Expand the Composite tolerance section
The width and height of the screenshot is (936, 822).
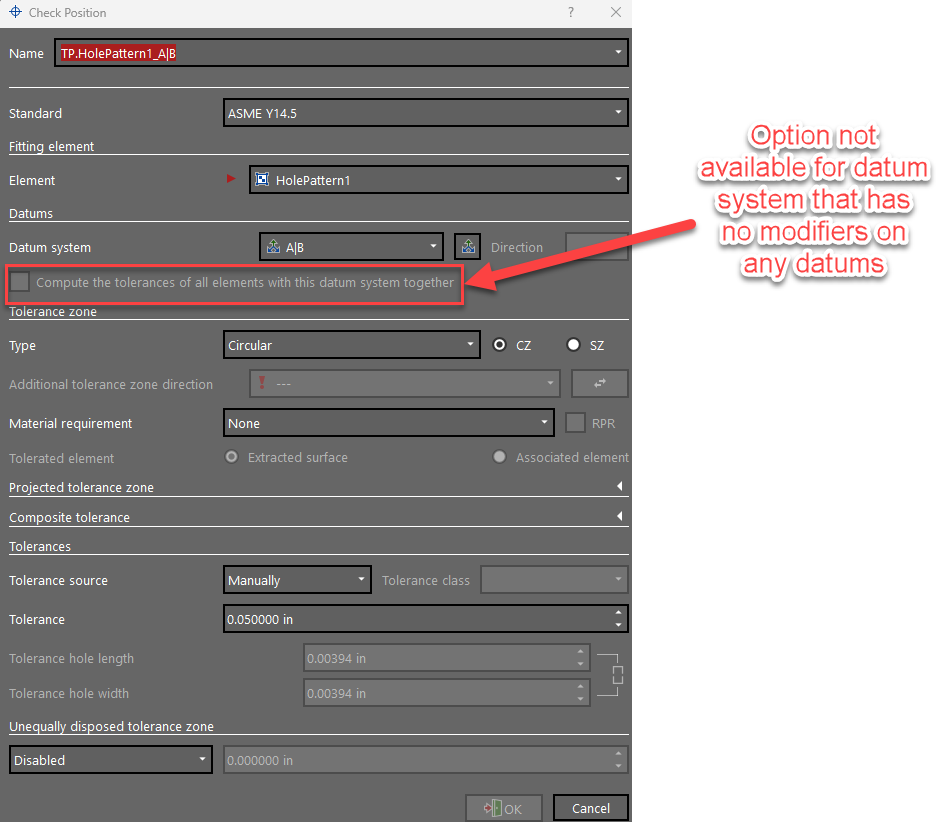620,516
